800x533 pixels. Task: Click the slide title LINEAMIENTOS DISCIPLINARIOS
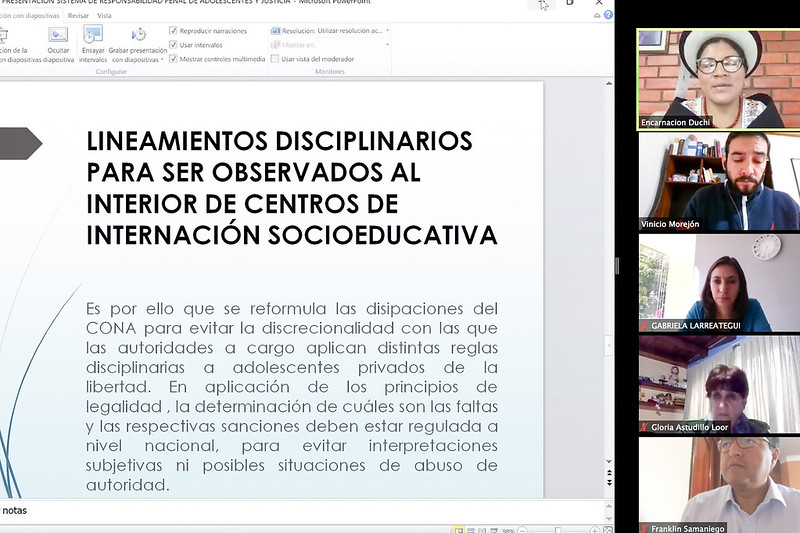[x=291, y=188]
